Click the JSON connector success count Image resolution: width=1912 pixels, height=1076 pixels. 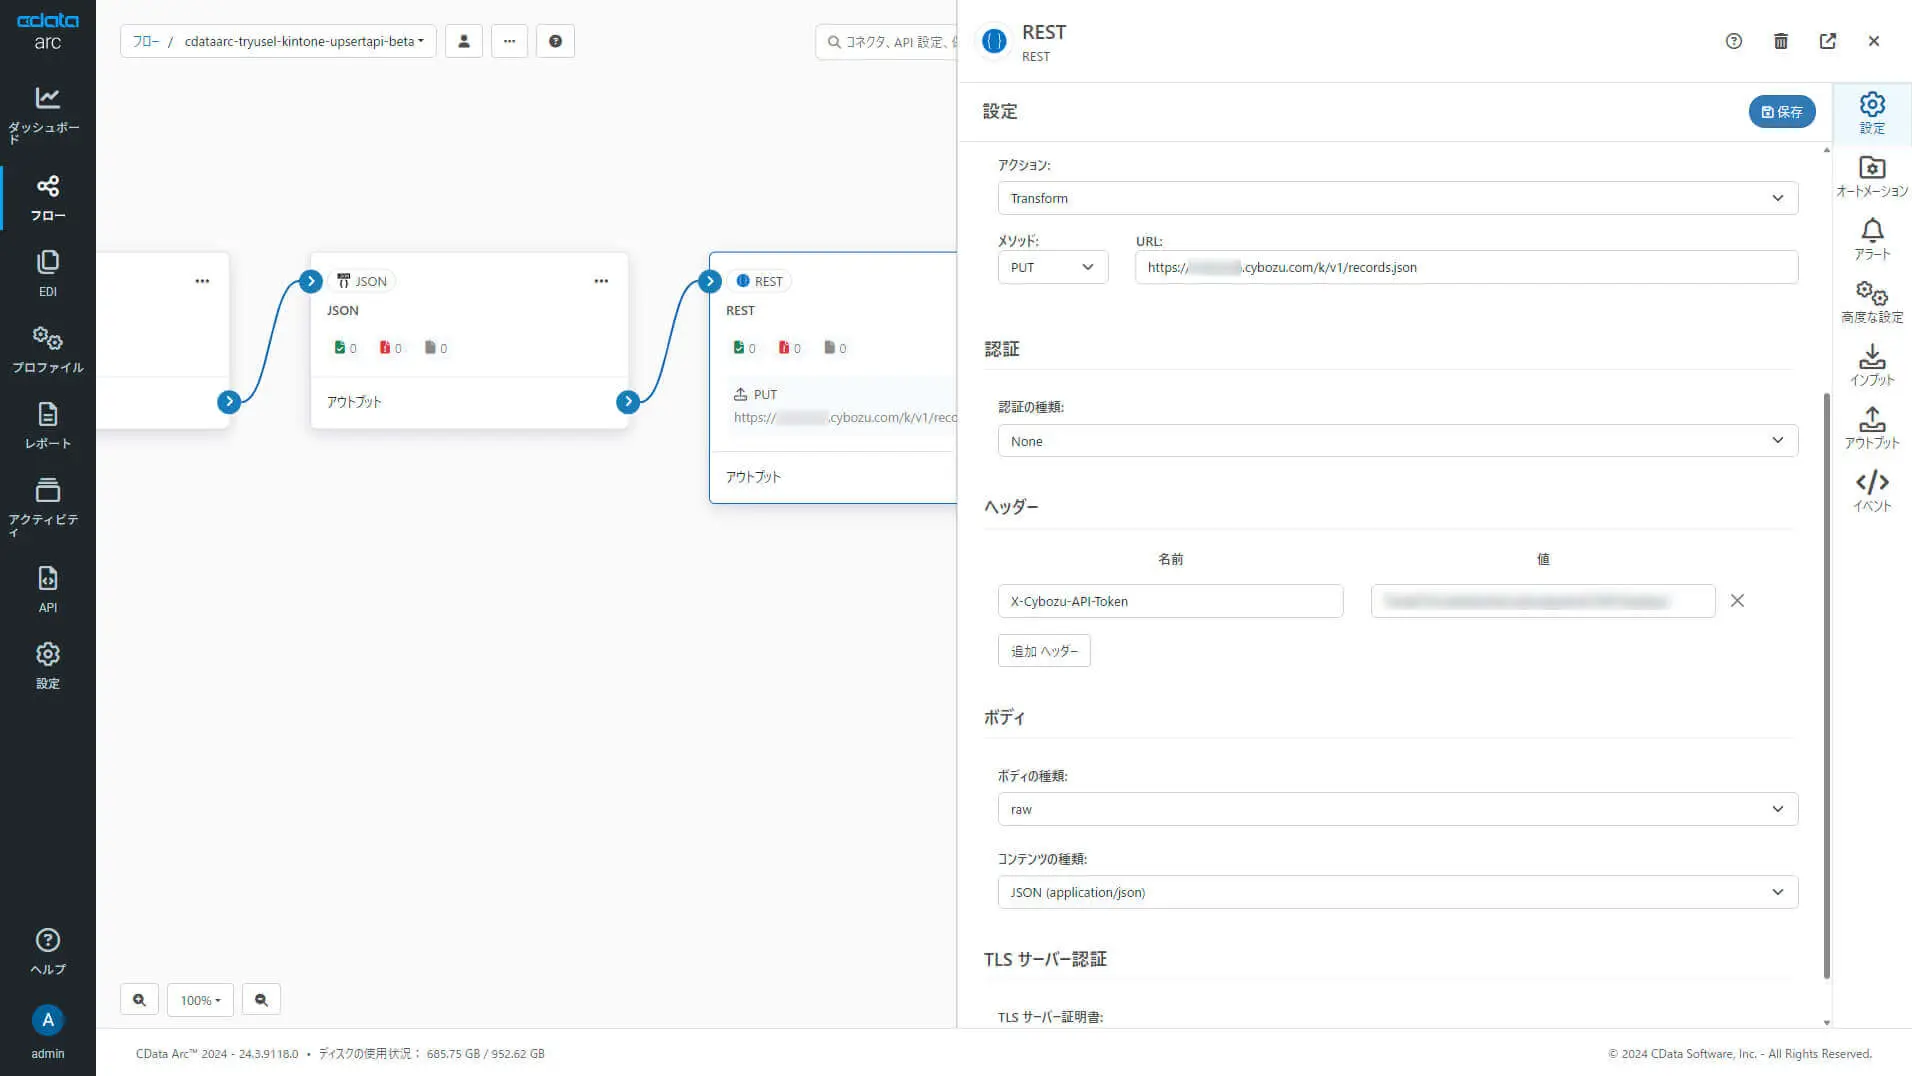[345, 348]
